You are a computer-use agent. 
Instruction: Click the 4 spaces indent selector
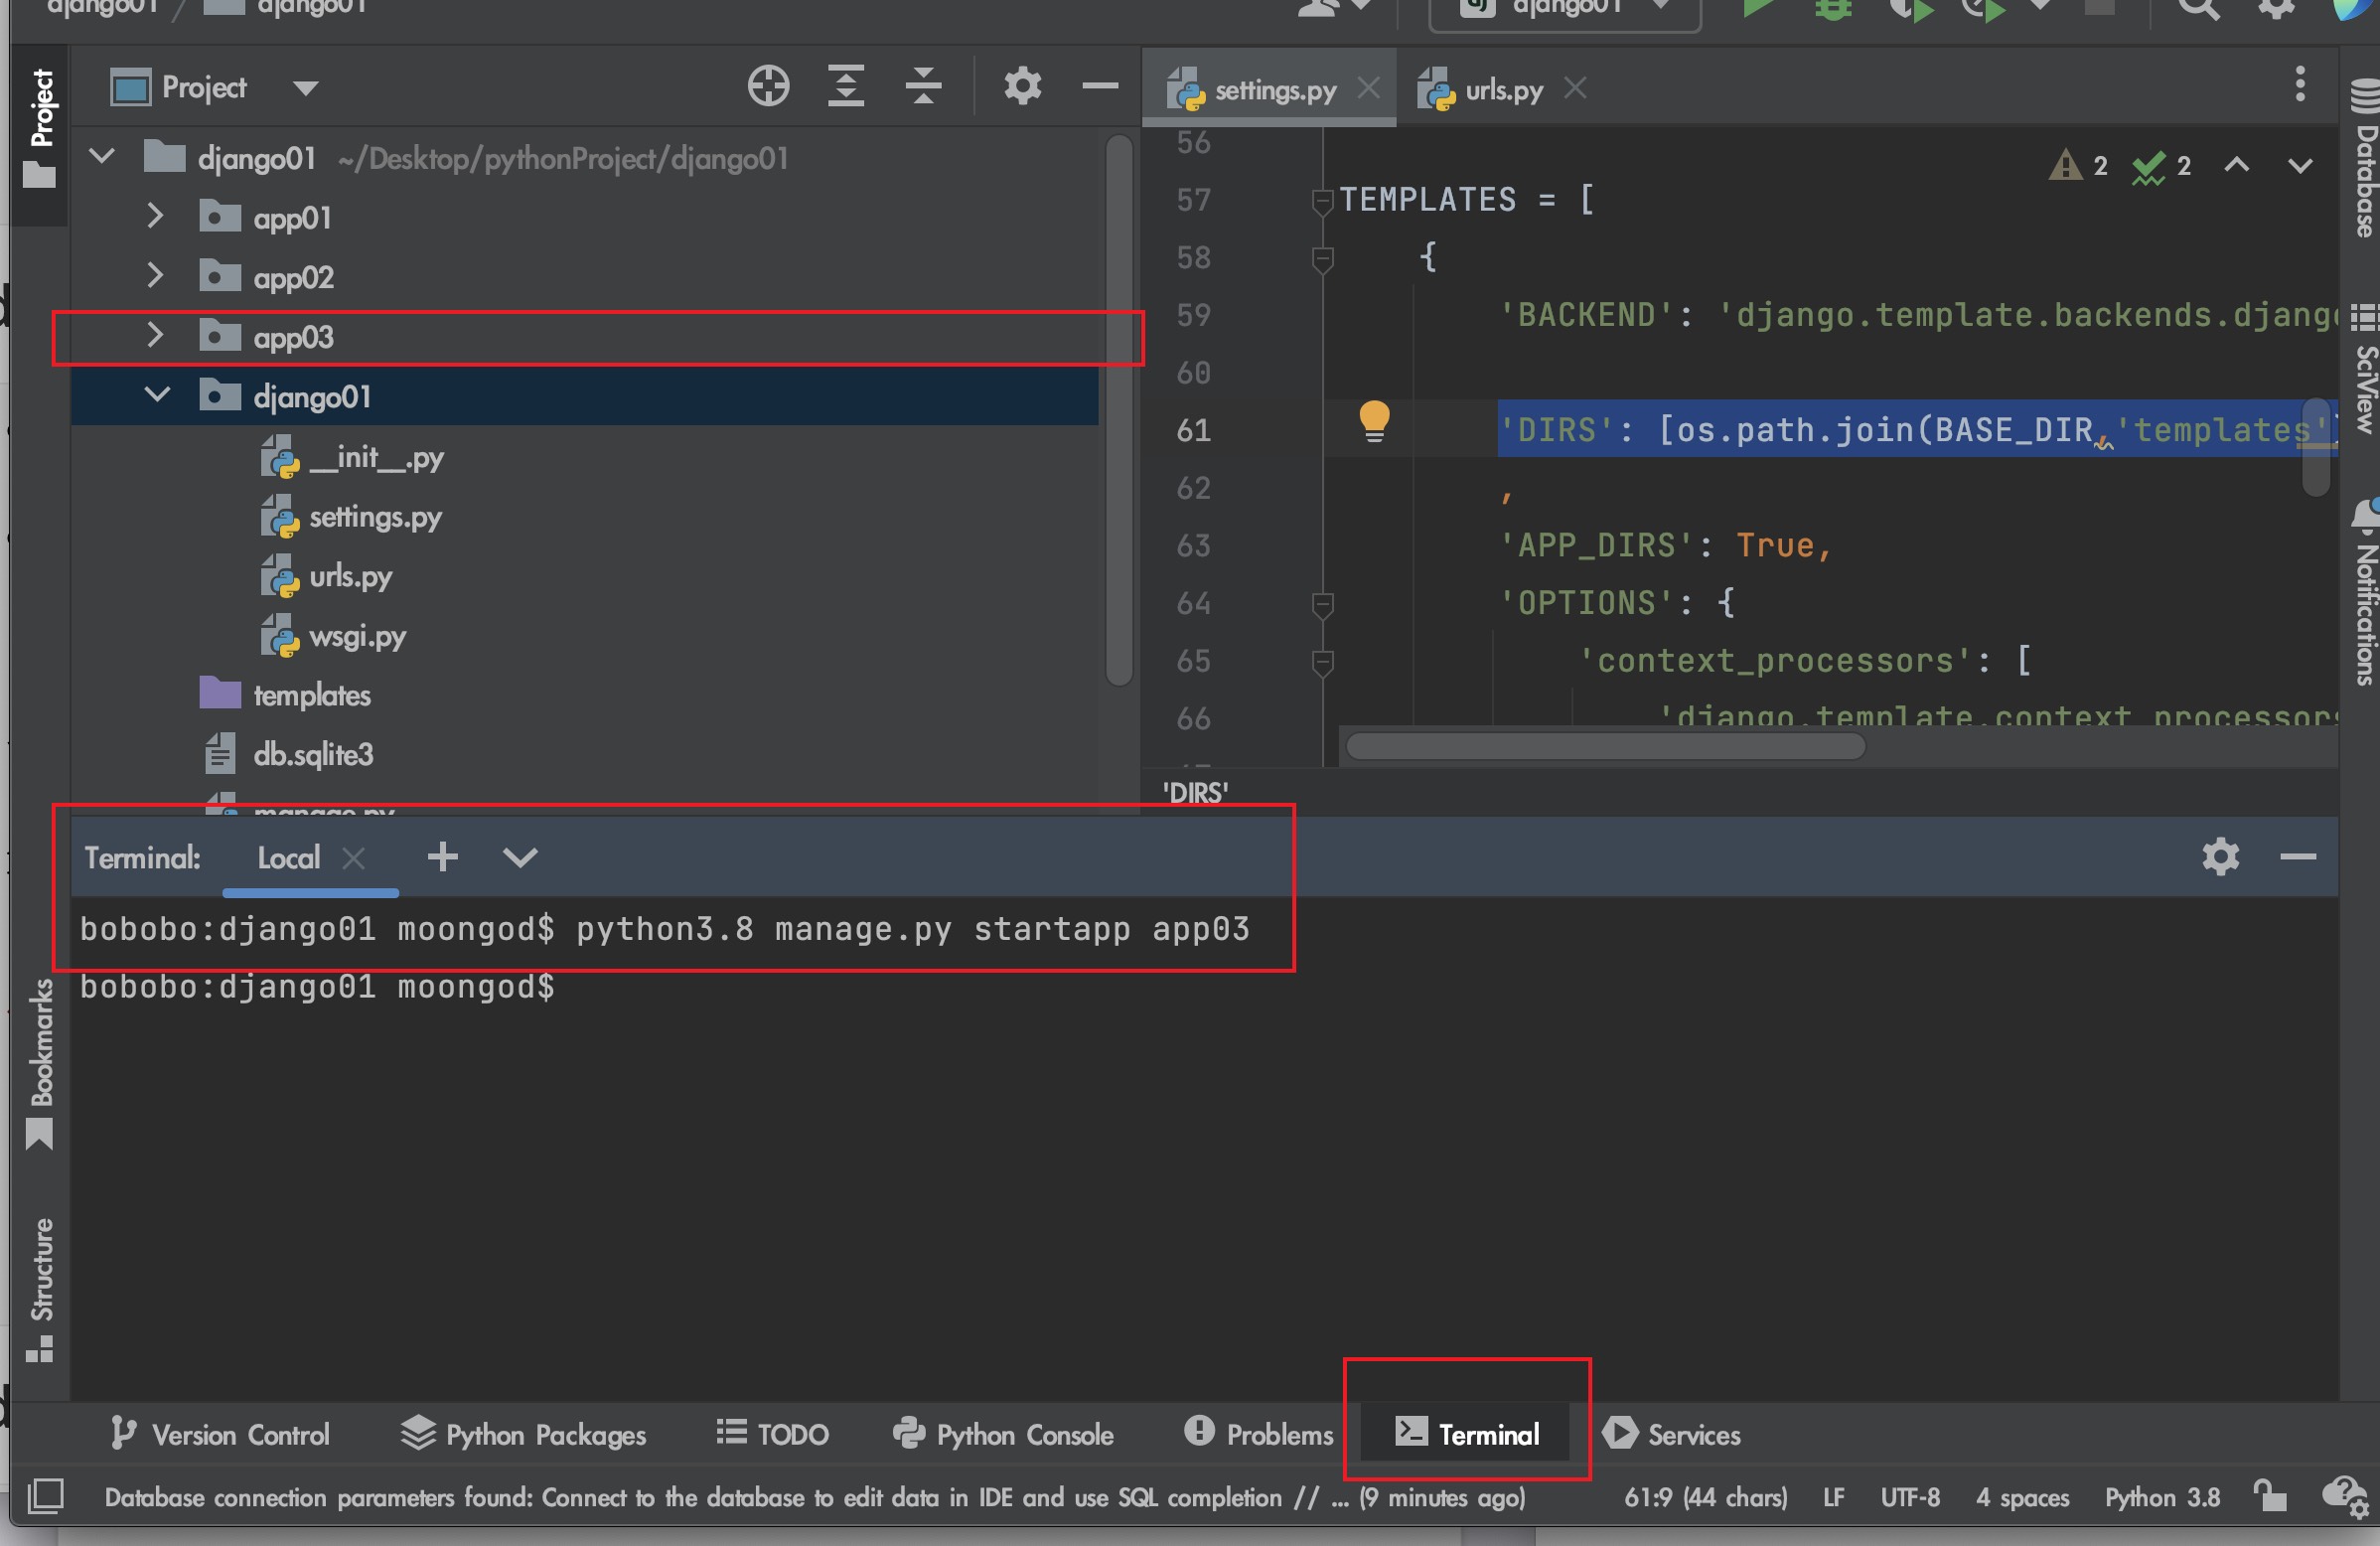[2022, 1497]
